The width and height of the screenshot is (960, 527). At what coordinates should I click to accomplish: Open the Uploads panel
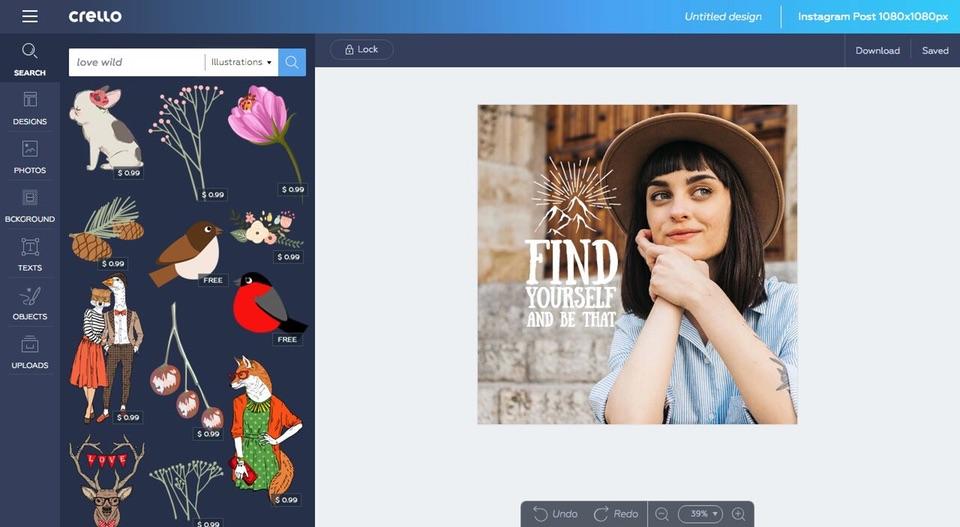(x=30, y=352)
